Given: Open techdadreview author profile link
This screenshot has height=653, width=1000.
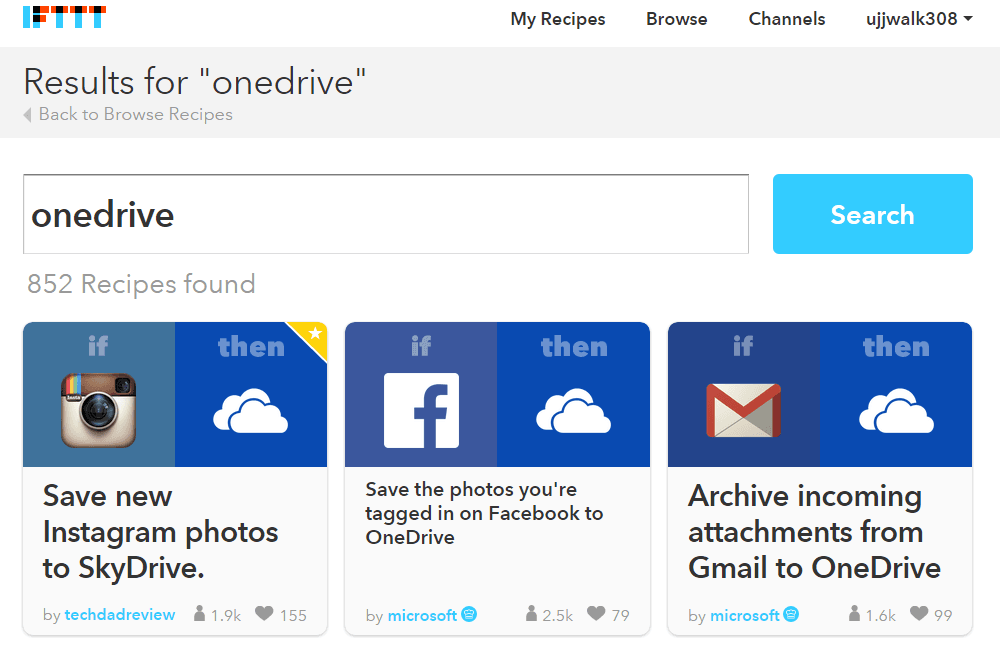Looking at the screenshot, I should (120, 615).
